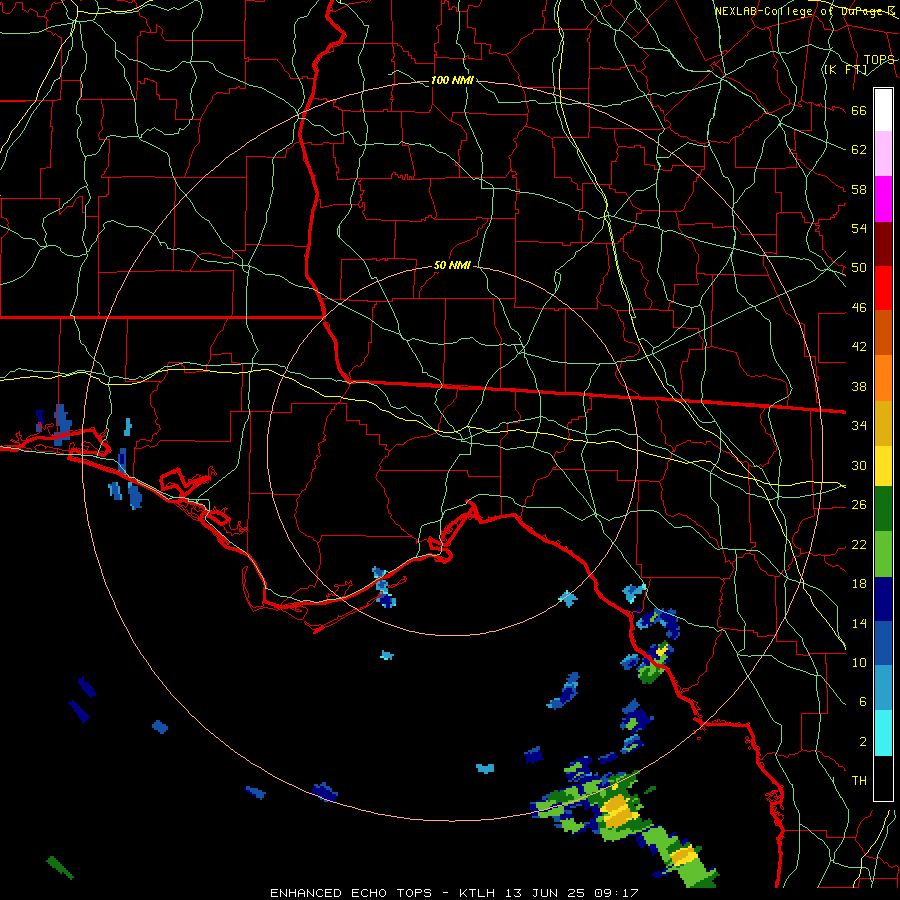This screenshot has width=900, height=900.
Task: Click the legend value 46
Action: tap(859, 308)
